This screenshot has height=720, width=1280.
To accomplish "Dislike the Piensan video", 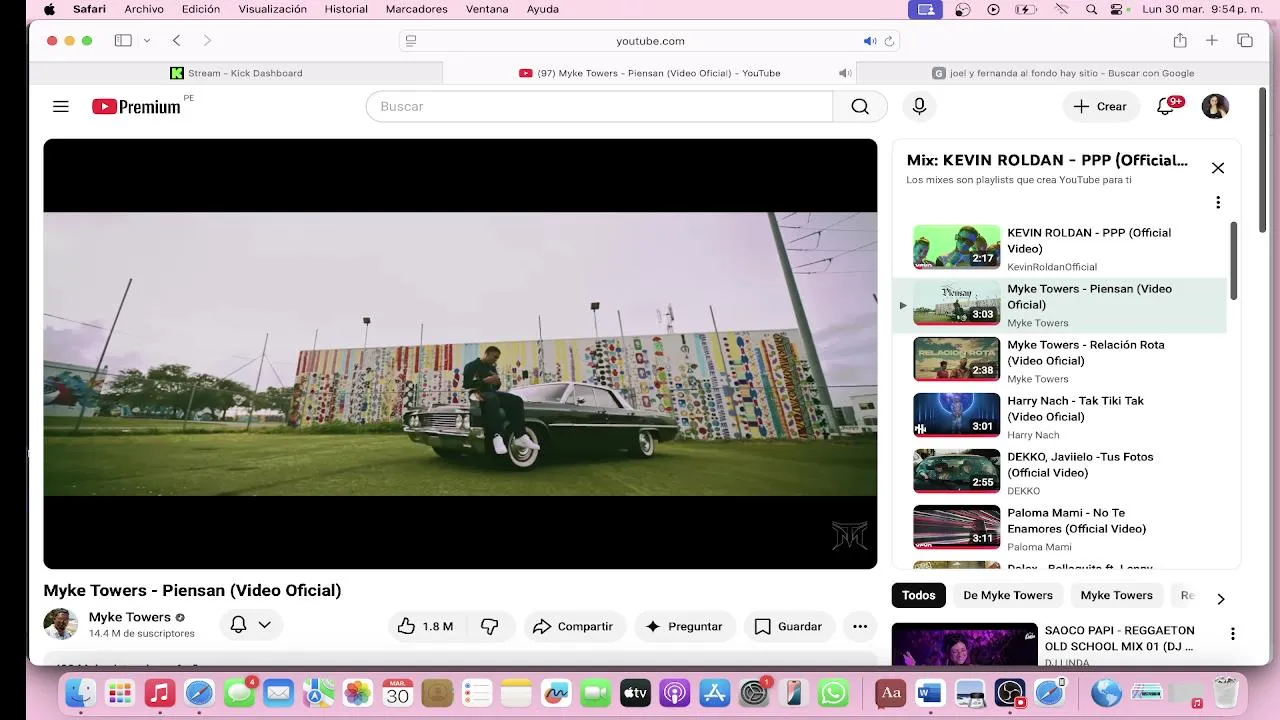I will point(489,626).
